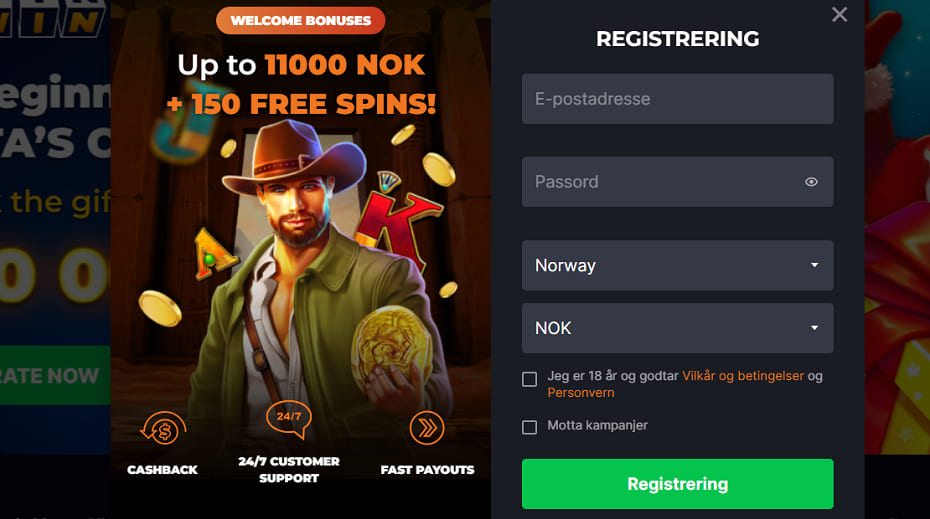The image size is (930, 519).
Task: Click the golden letter A symbol
Action: tap(215, 253)
